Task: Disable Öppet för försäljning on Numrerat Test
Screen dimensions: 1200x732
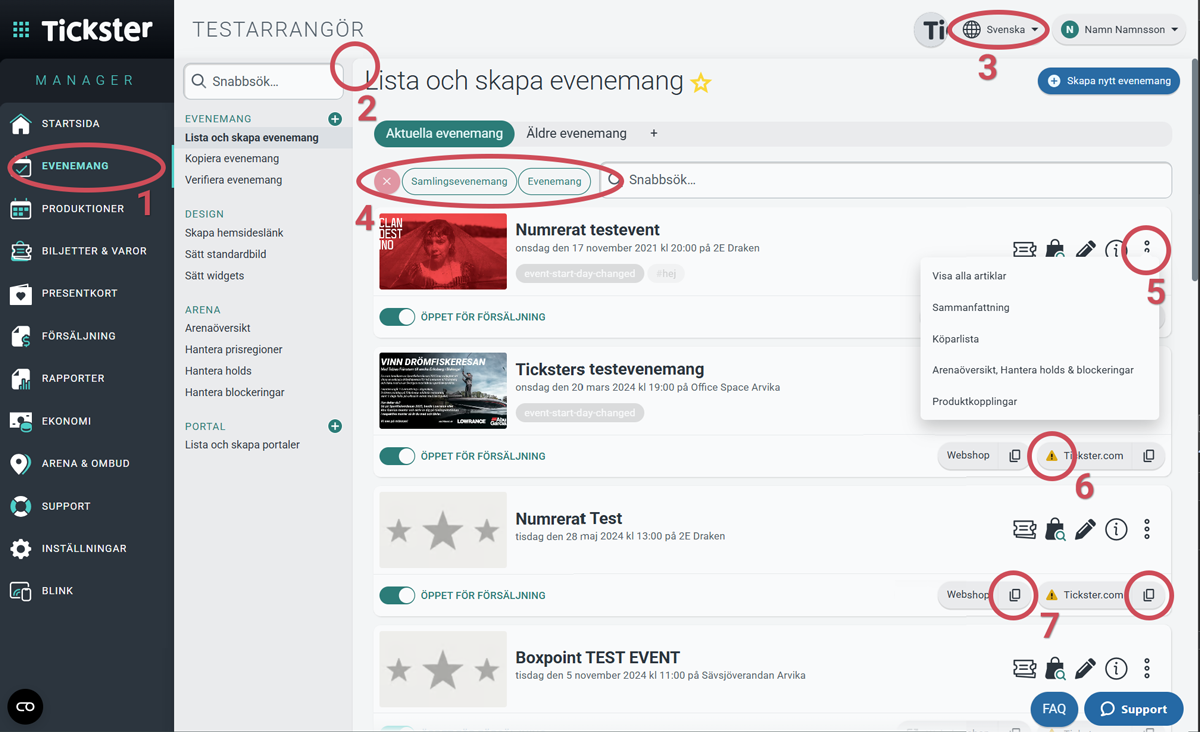Action: [397, 595]
